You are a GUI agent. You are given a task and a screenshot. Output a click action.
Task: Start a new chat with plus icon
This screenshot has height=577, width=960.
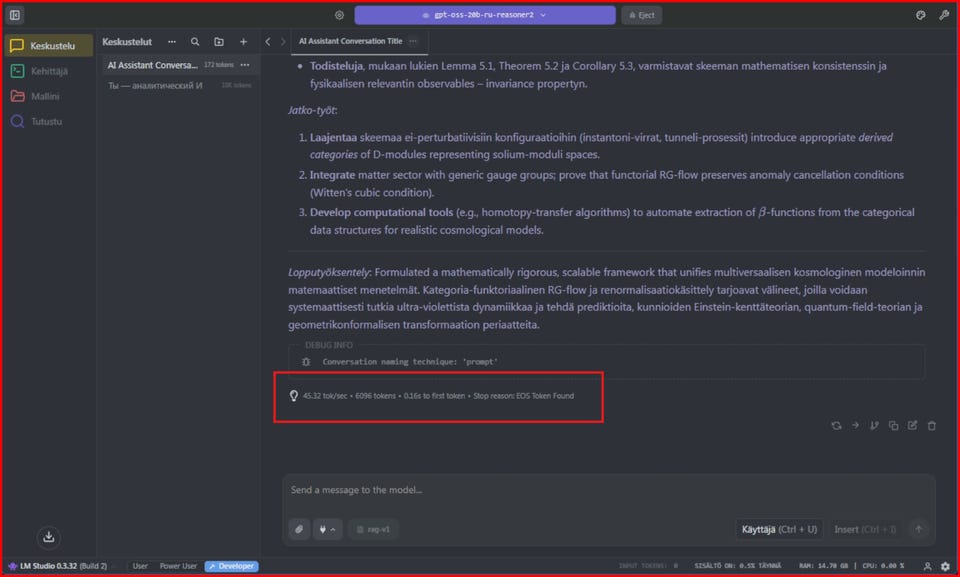click(x=243, y=42)
